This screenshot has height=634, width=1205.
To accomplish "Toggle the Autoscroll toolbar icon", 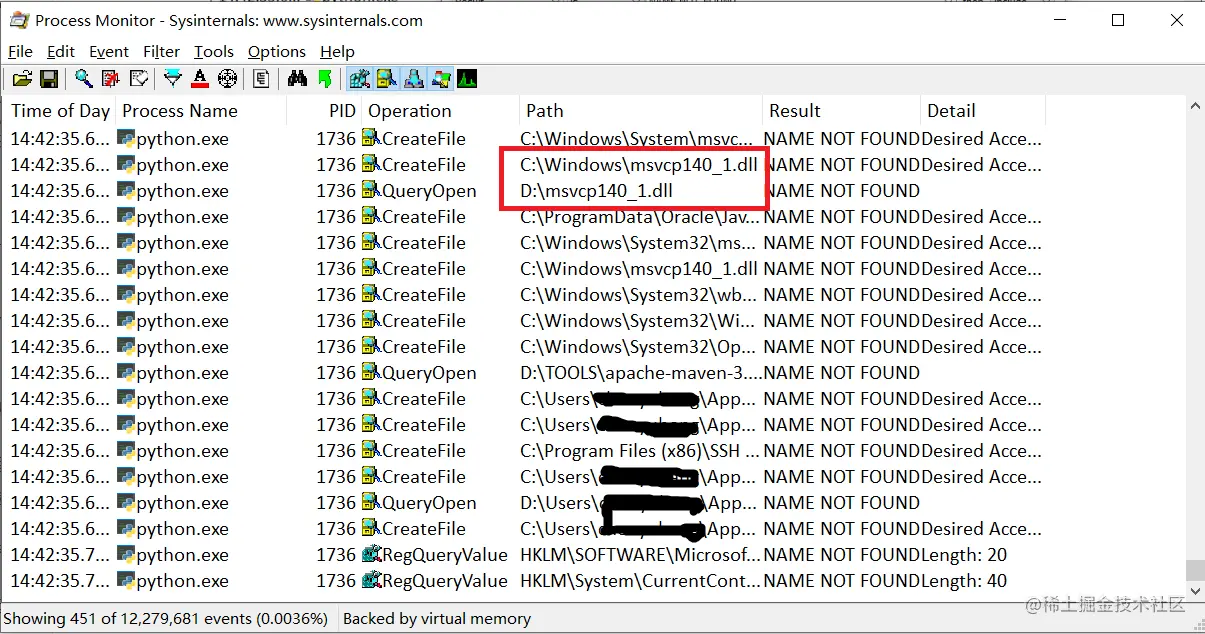I will click(111, 78).
